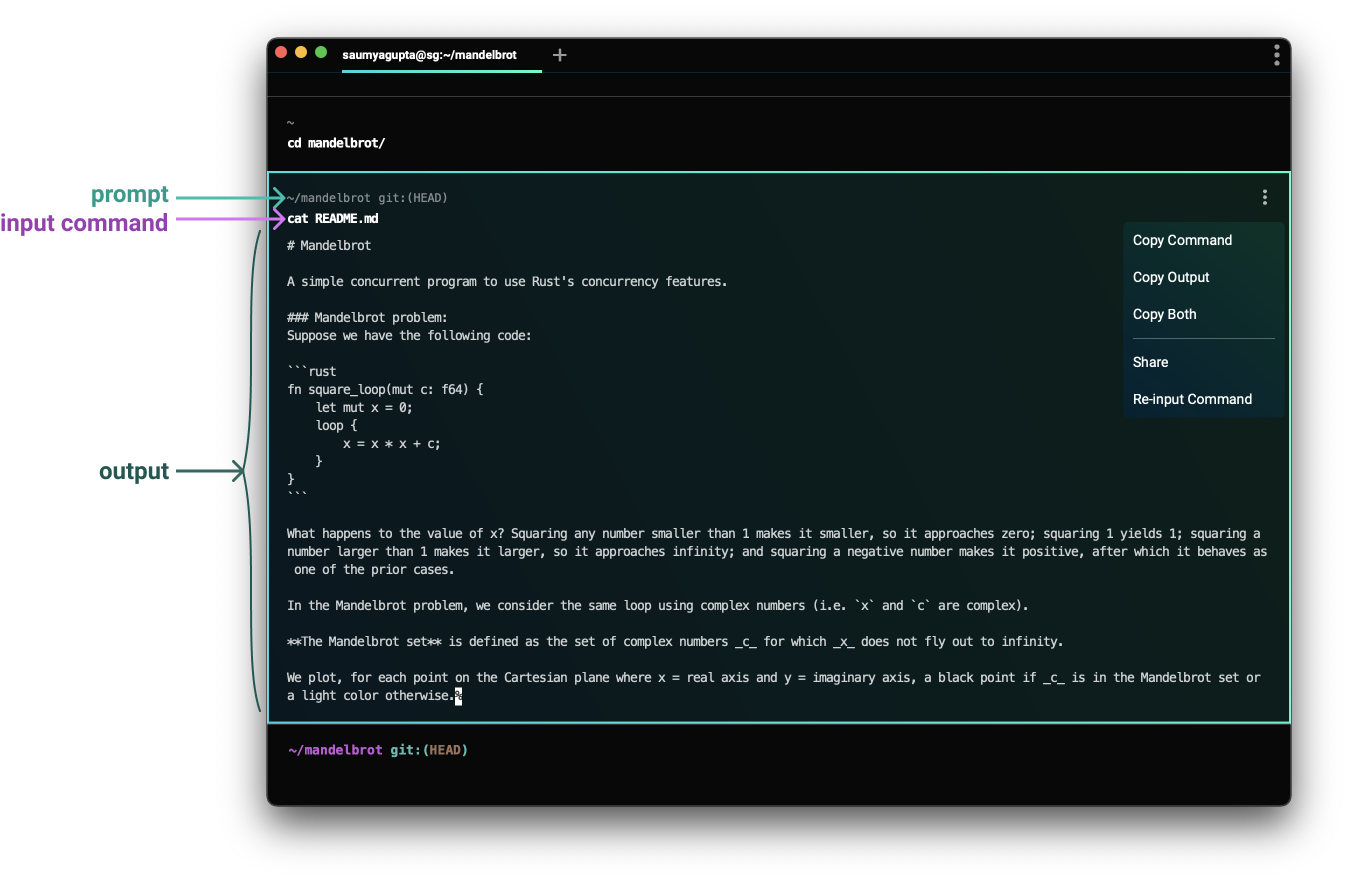1347x880 pixels.
Task: Click the cat README.md command text
Action: click(333, 218)
